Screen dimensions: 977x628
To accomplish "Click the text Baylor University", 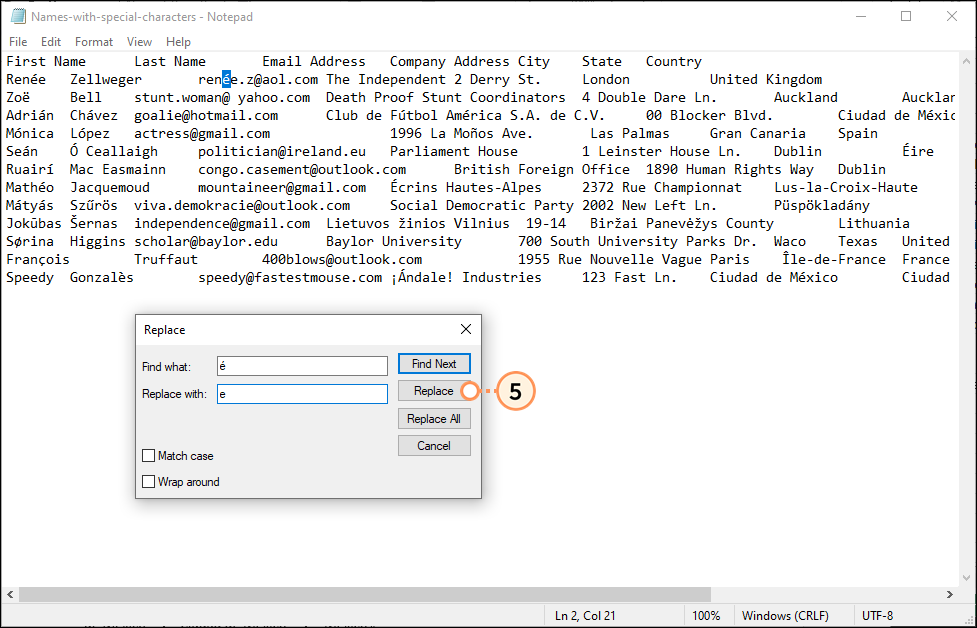I will (394, 242).
